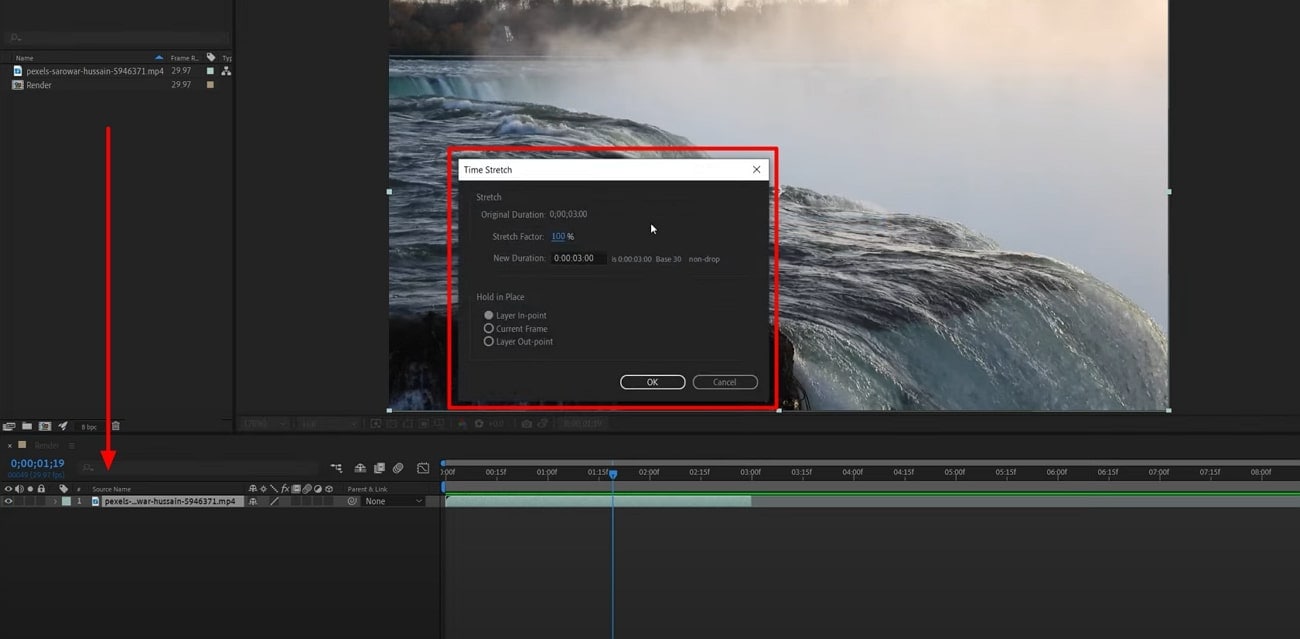Viewport: 1300px width, 639px height.
Task: Select the pexels-sarowar-hussain mp4 in Project panel
Action: coord(95,71)
